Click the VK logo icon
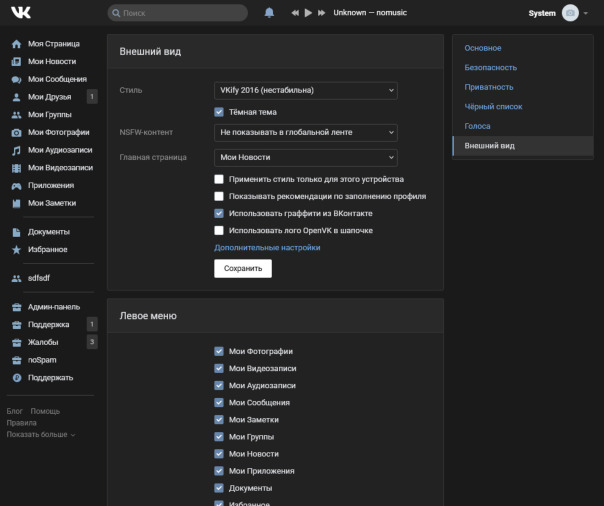The width and height of the screenshot is (604, 506). (19, 13)
